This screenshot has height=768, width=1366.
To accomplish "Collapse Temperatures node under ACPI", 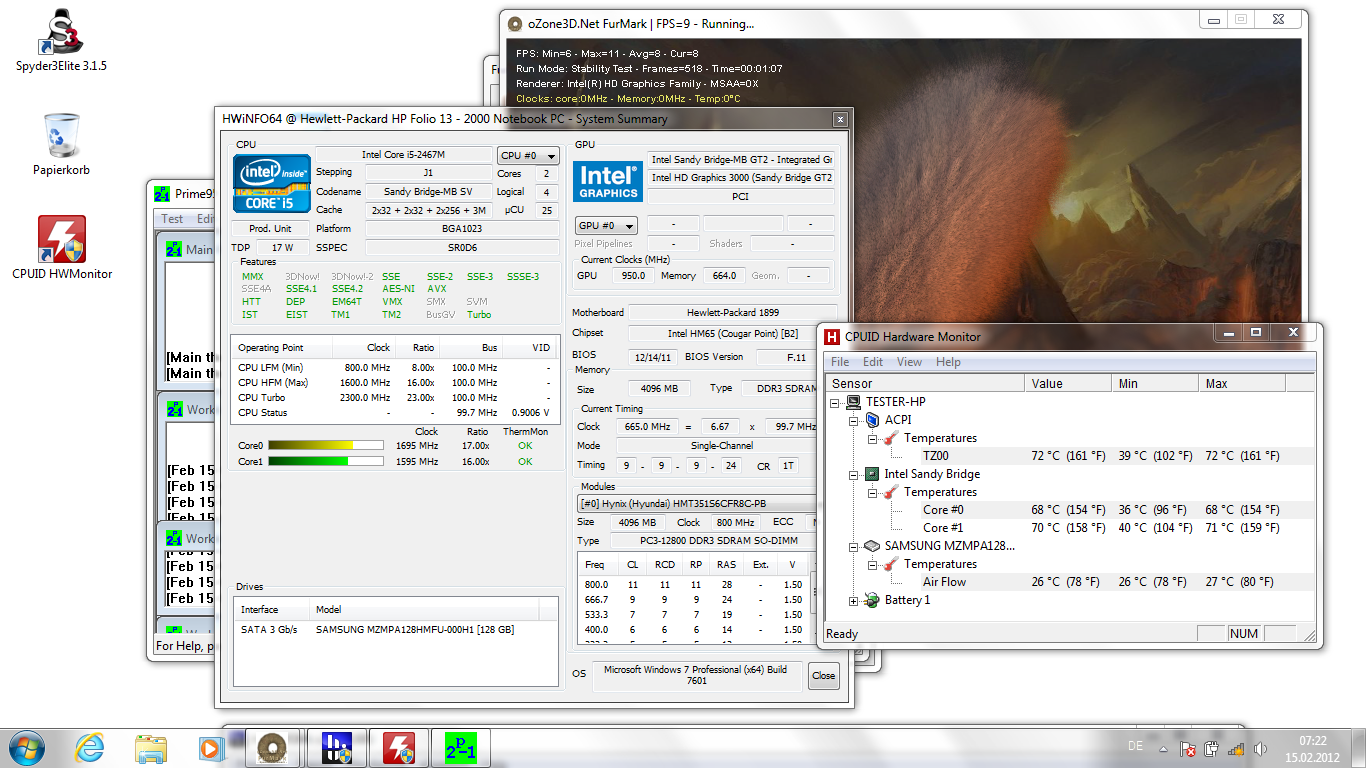I will 873,438.
